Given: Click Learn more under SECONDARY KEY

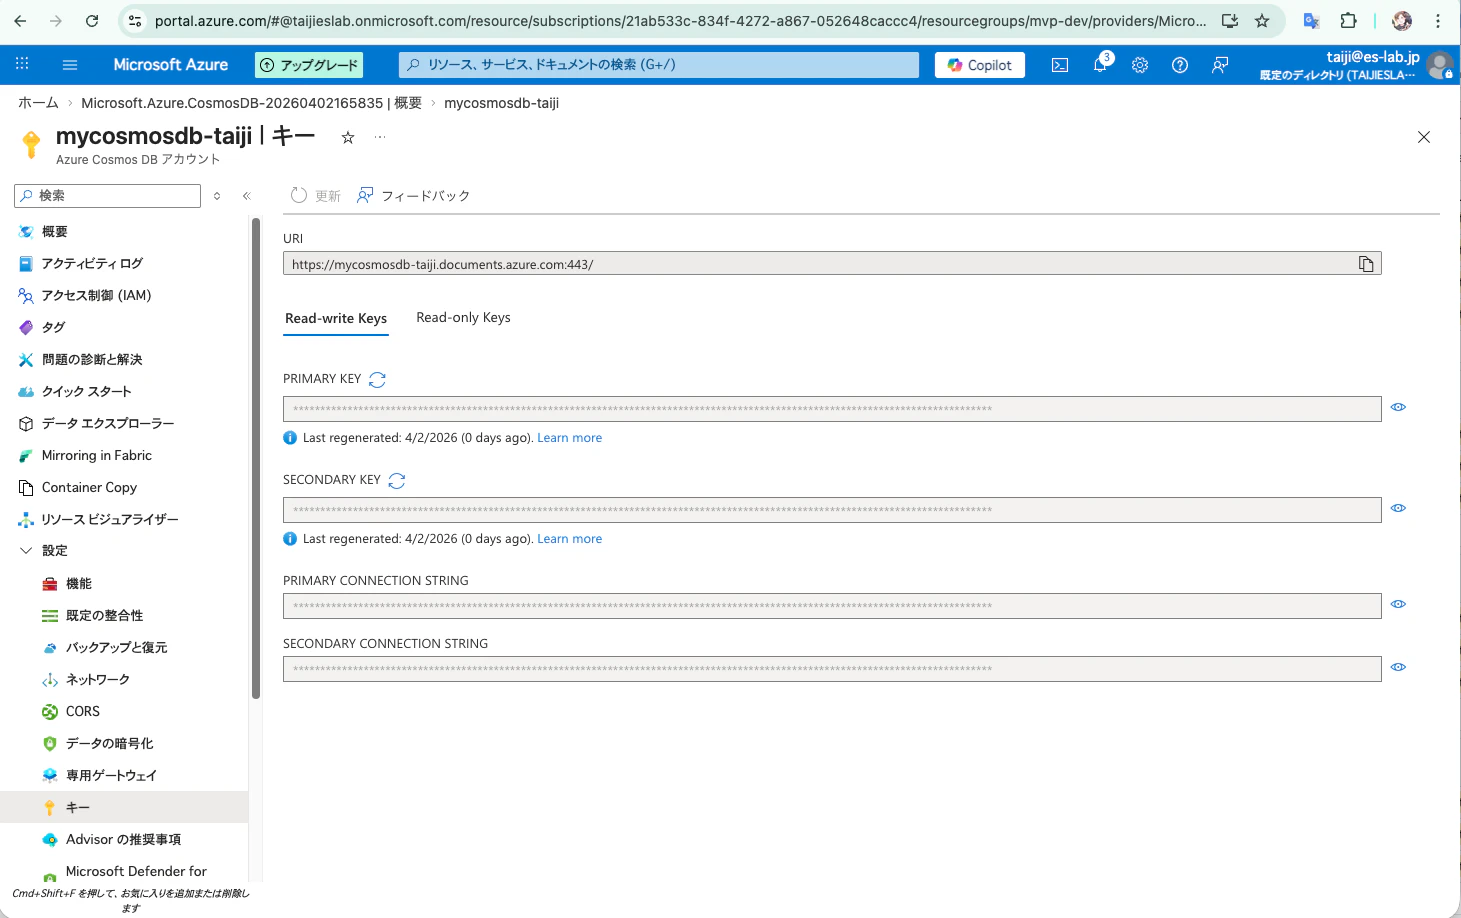Looking at the screenshot, I should [x=569, y=539].
